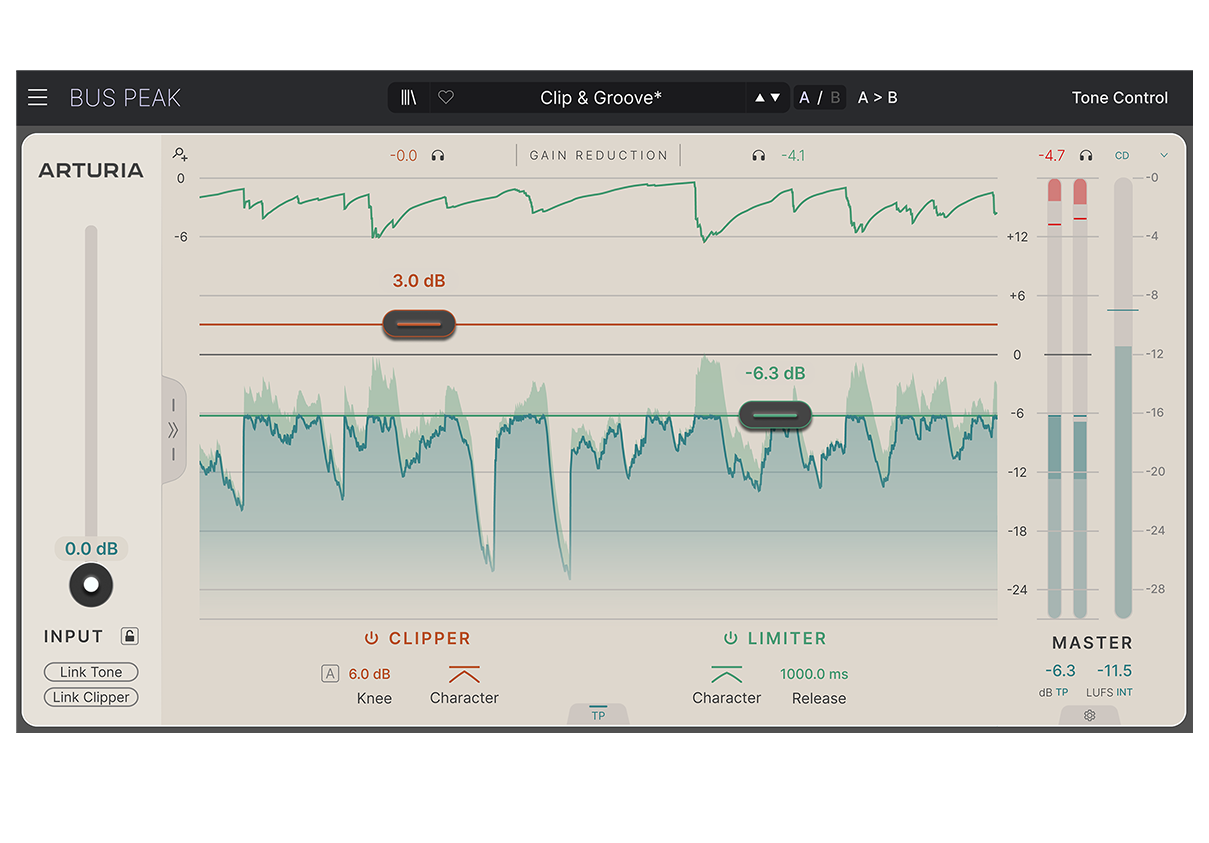Click the master output headphone icon
Viewport: 1209px width, 843px height.
(1086, 156)
